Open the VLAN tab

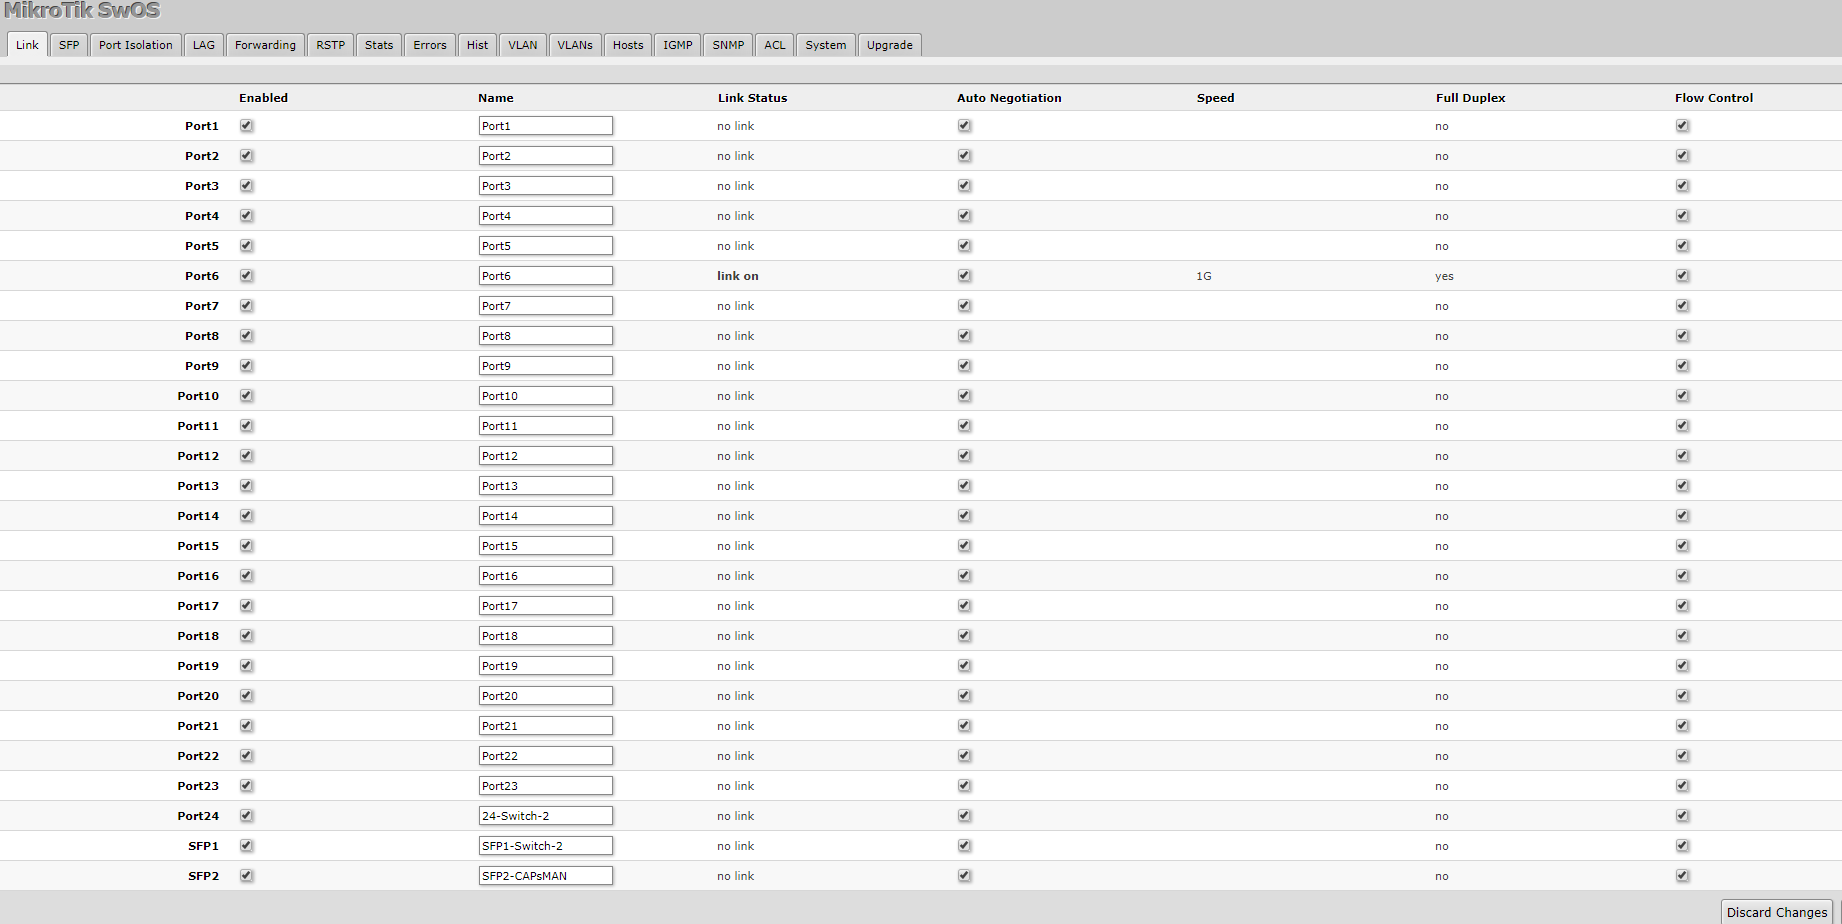pos(523,45)
